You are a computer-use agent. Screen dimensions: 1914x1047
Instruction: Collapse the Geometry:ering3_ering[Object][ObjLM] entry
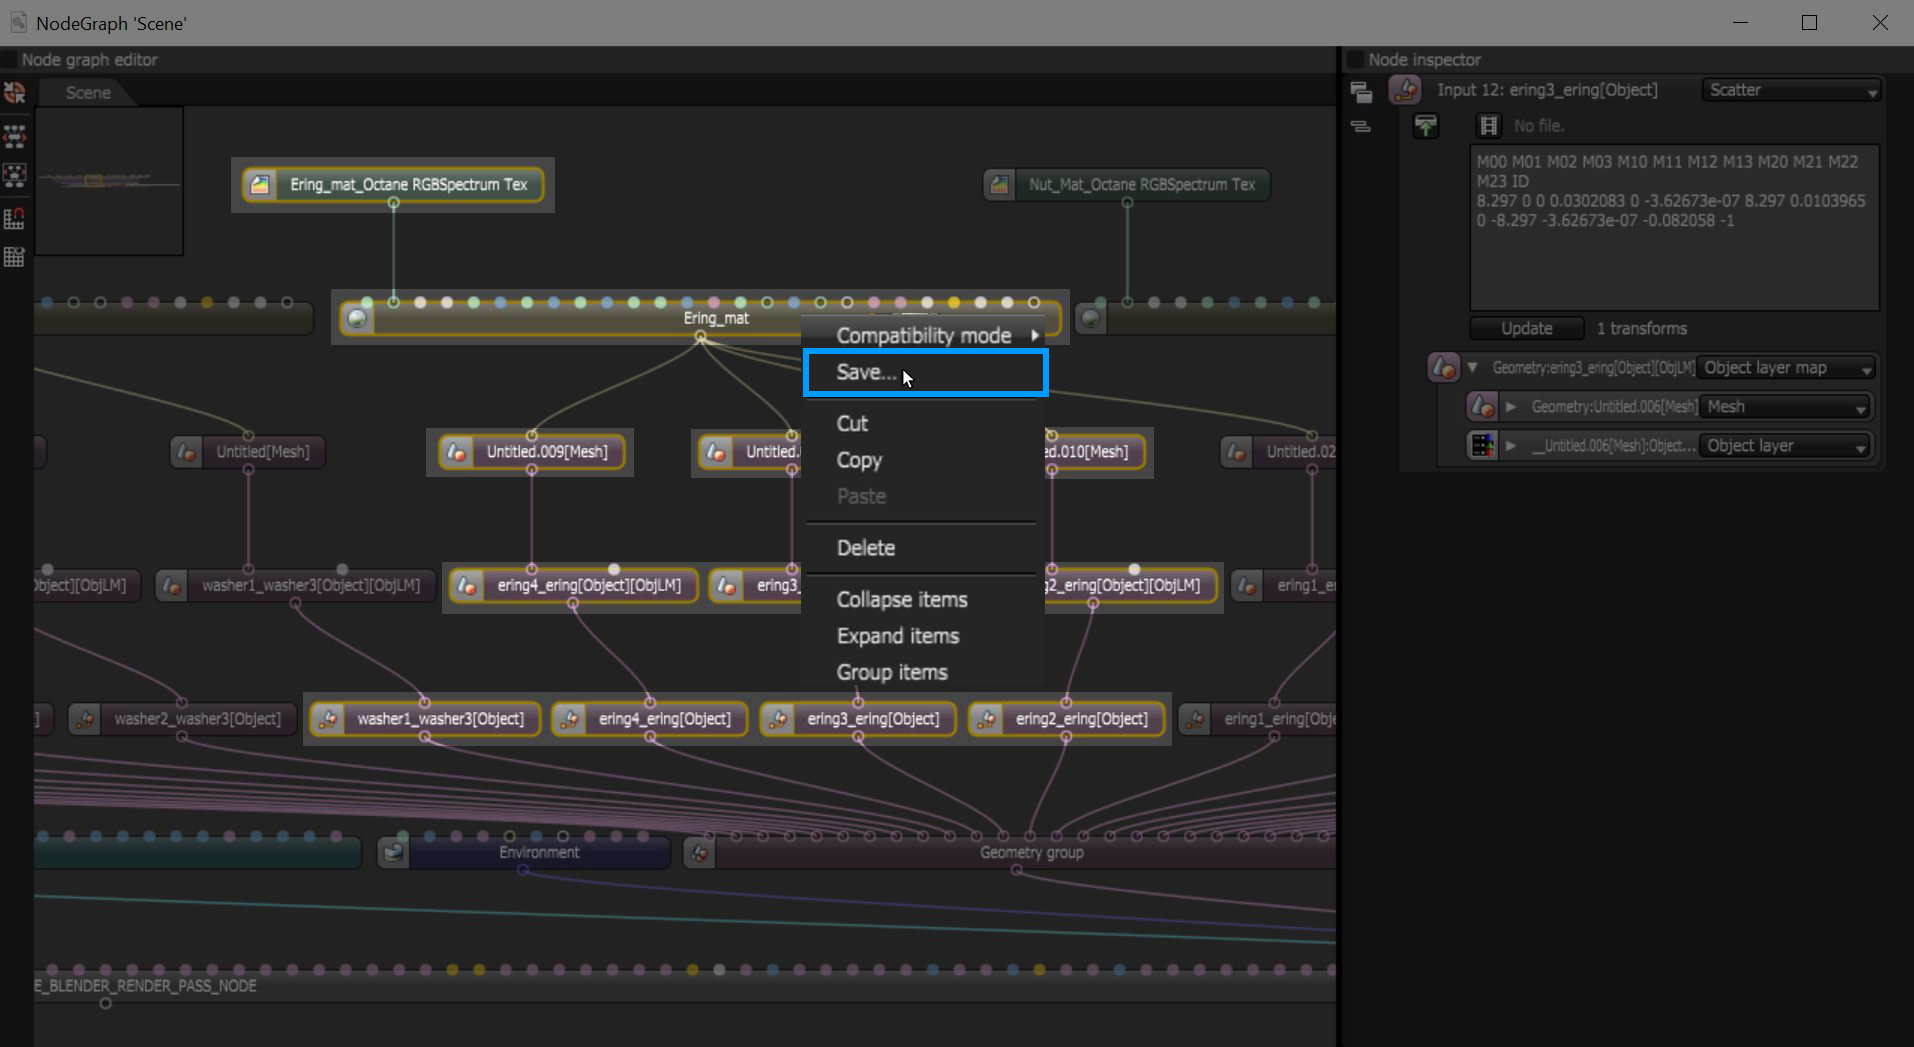[1474, 367]
